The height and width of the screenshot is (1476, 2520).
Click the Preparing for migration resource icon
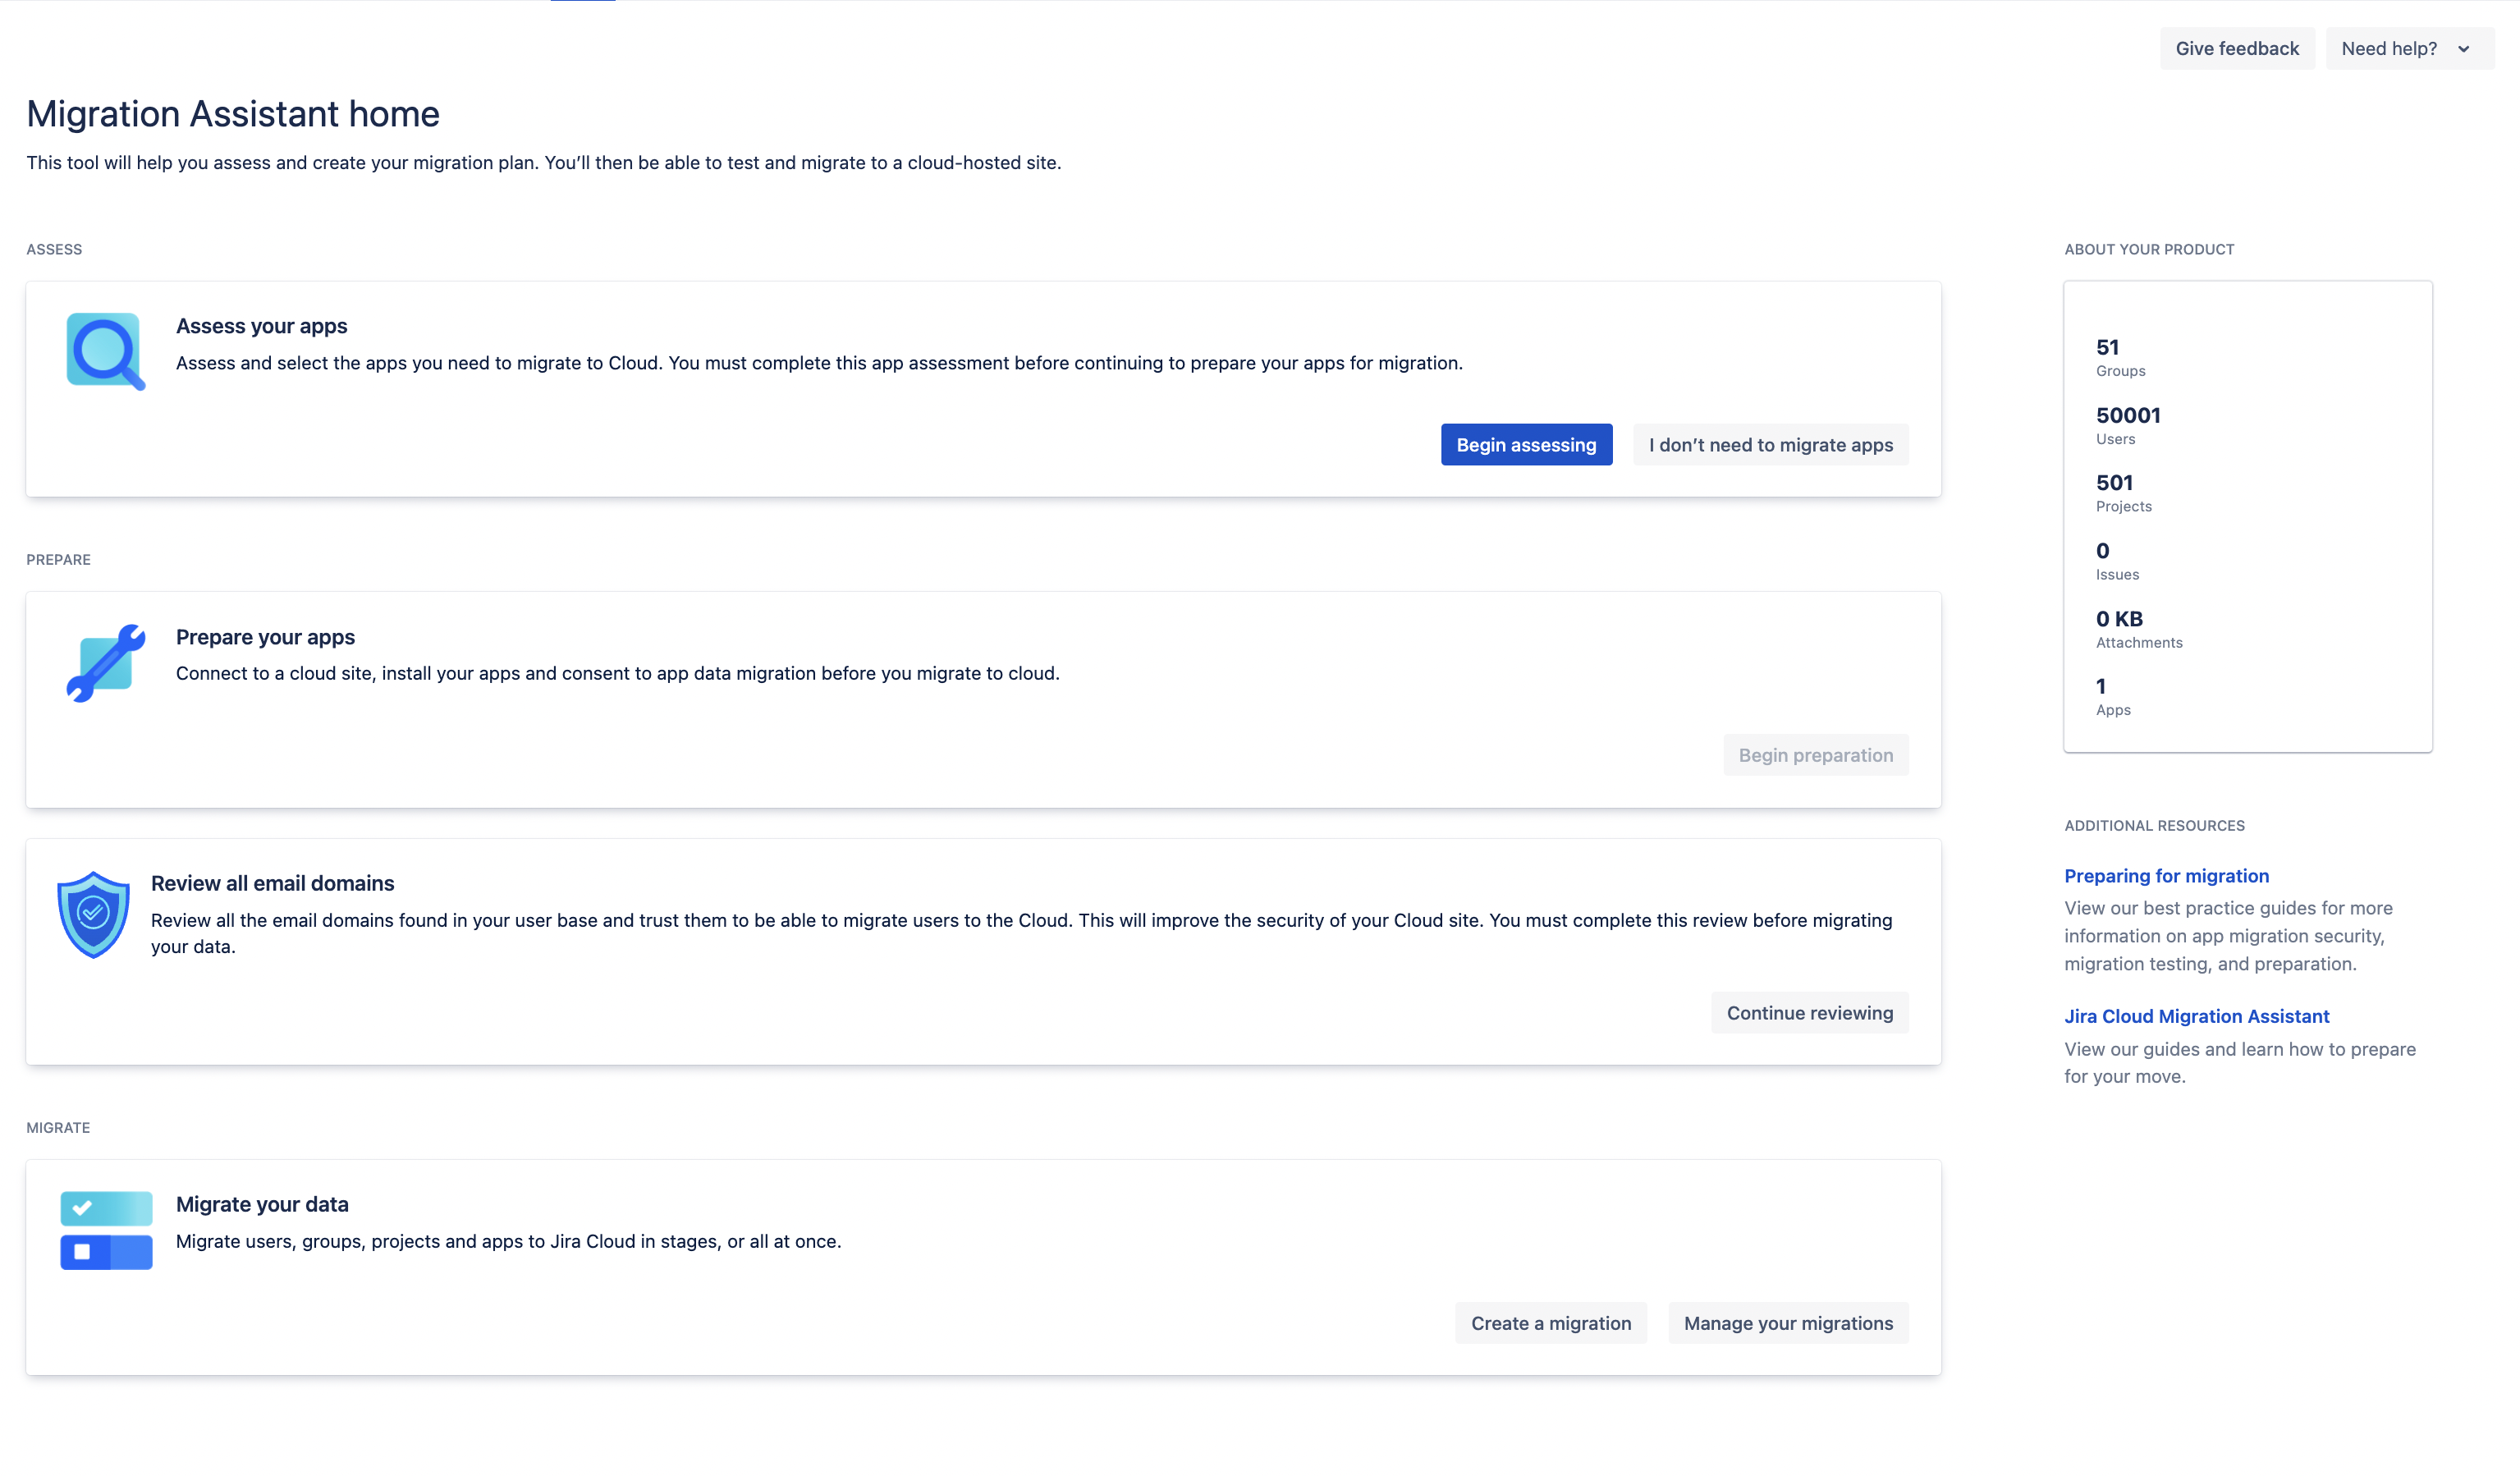(2167, 875)
